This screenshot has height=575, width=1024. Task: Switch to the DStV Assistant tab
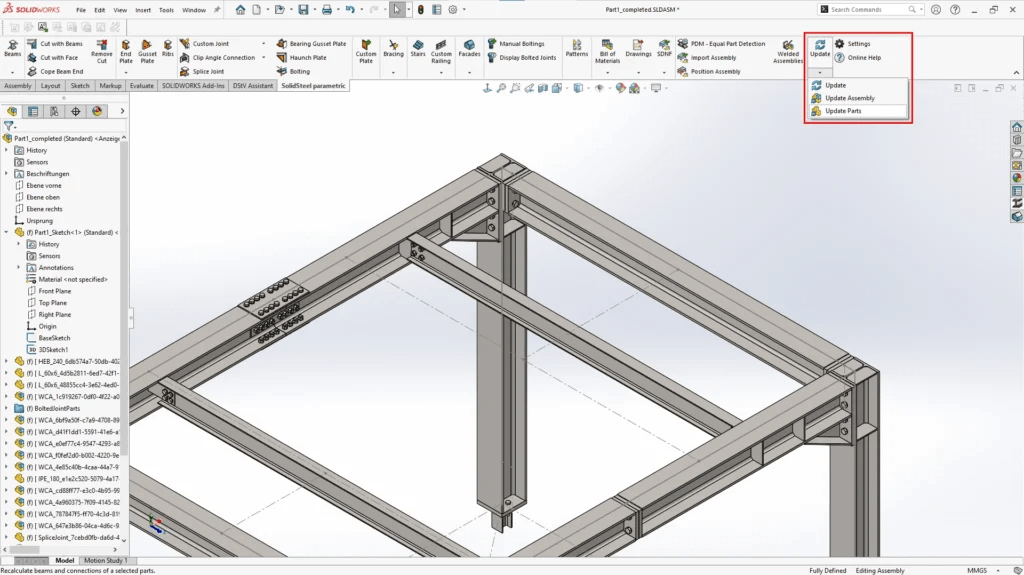point(253,86)
